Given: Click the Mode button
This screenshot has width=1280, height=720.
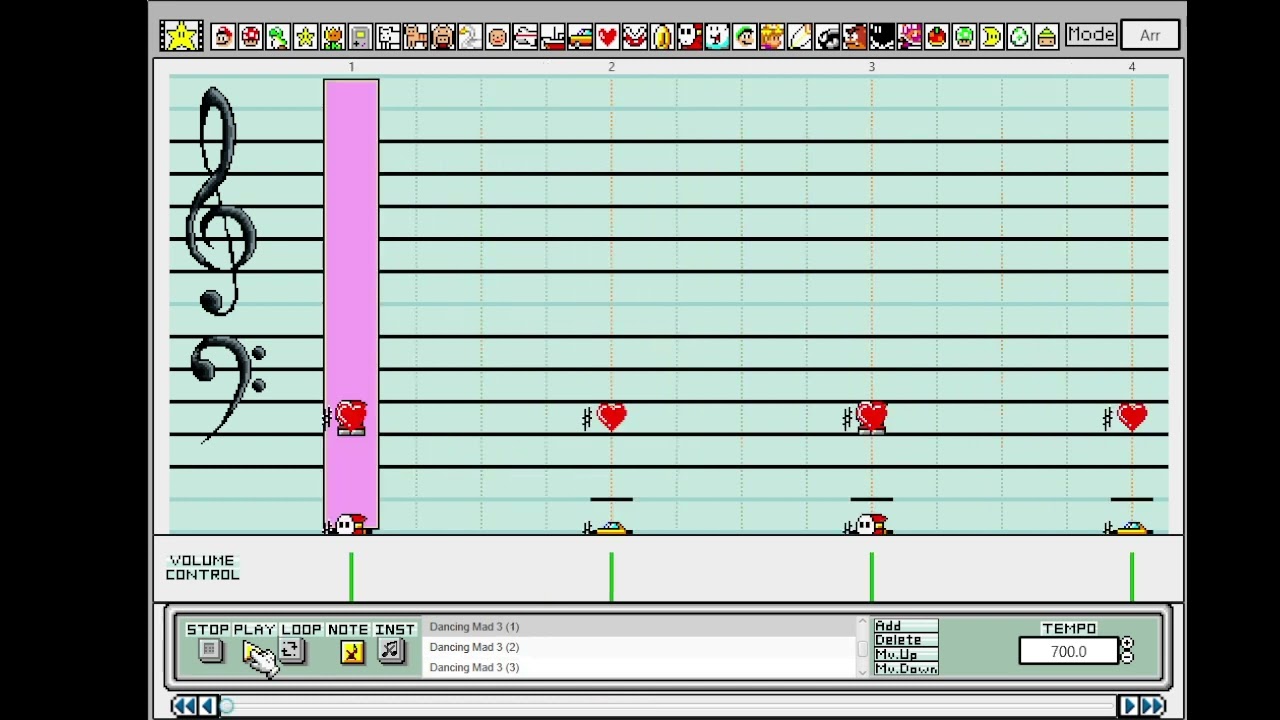Looking at the screenshot, I should tap(1090, 35).
